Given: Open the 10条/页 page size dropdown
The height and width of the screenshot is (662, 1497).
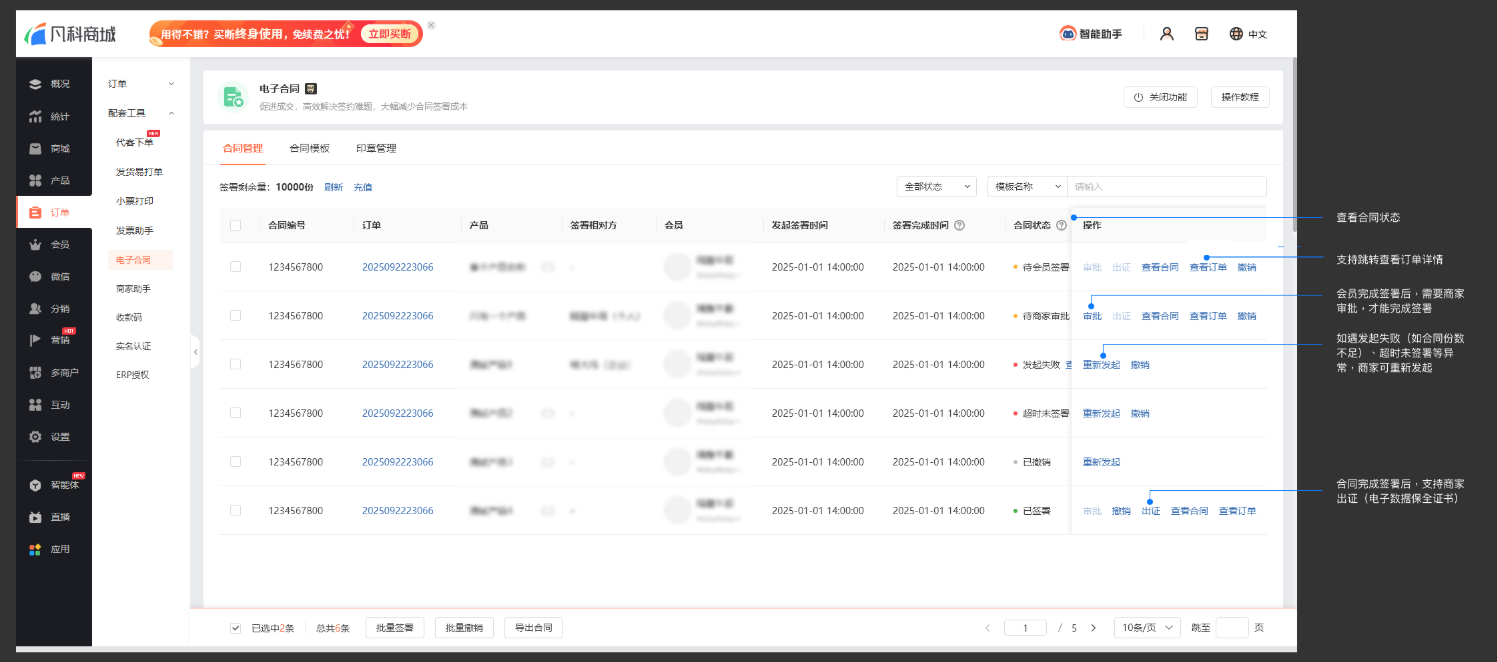Looking at the screenshot, I should pos(1145,628).
